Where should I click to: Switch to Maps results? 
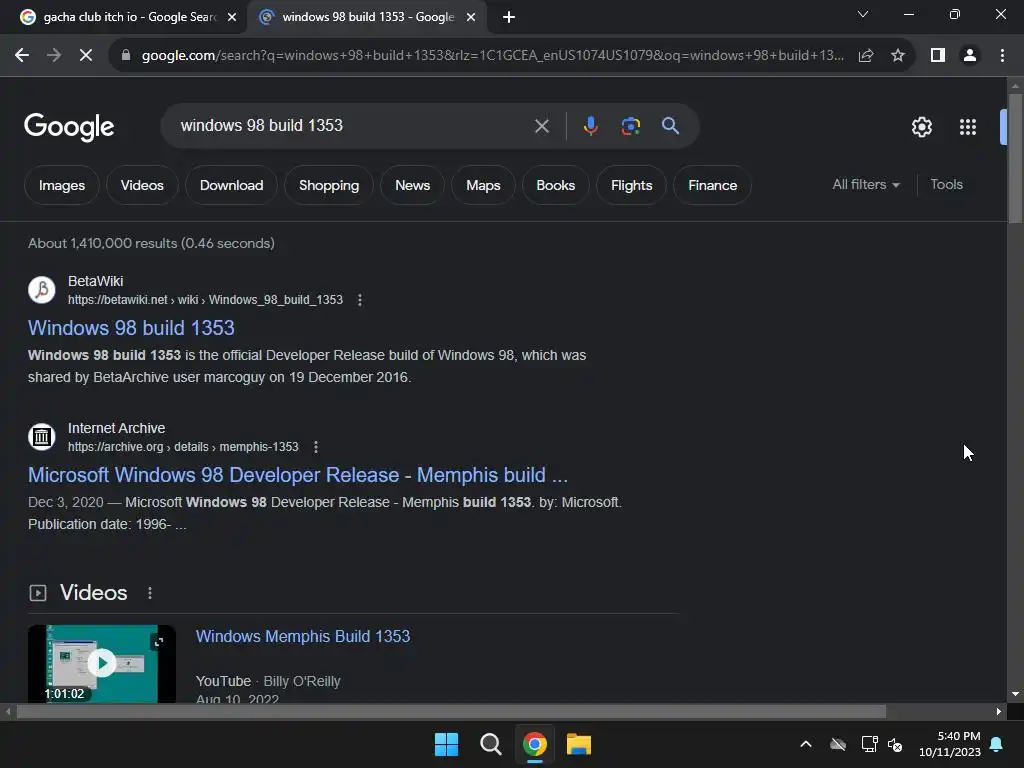pos(483,185)
